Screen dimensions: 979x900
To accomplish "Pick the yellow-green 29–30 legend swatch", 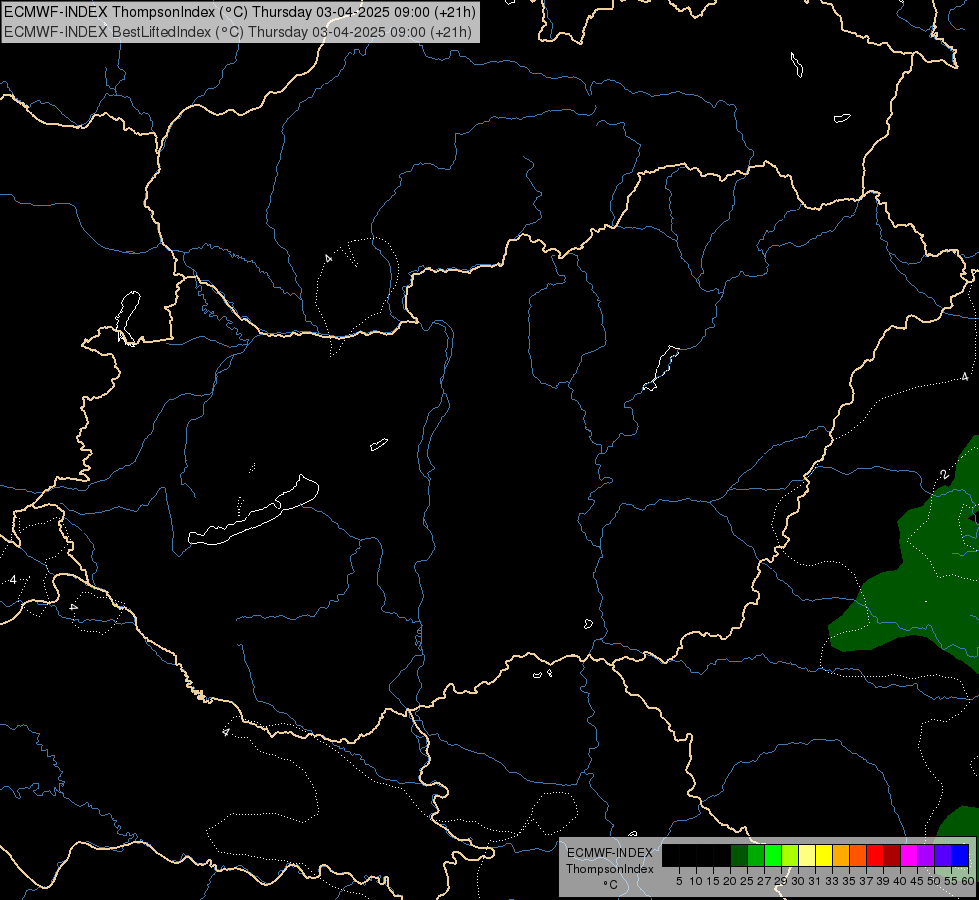I will [790, 855].
